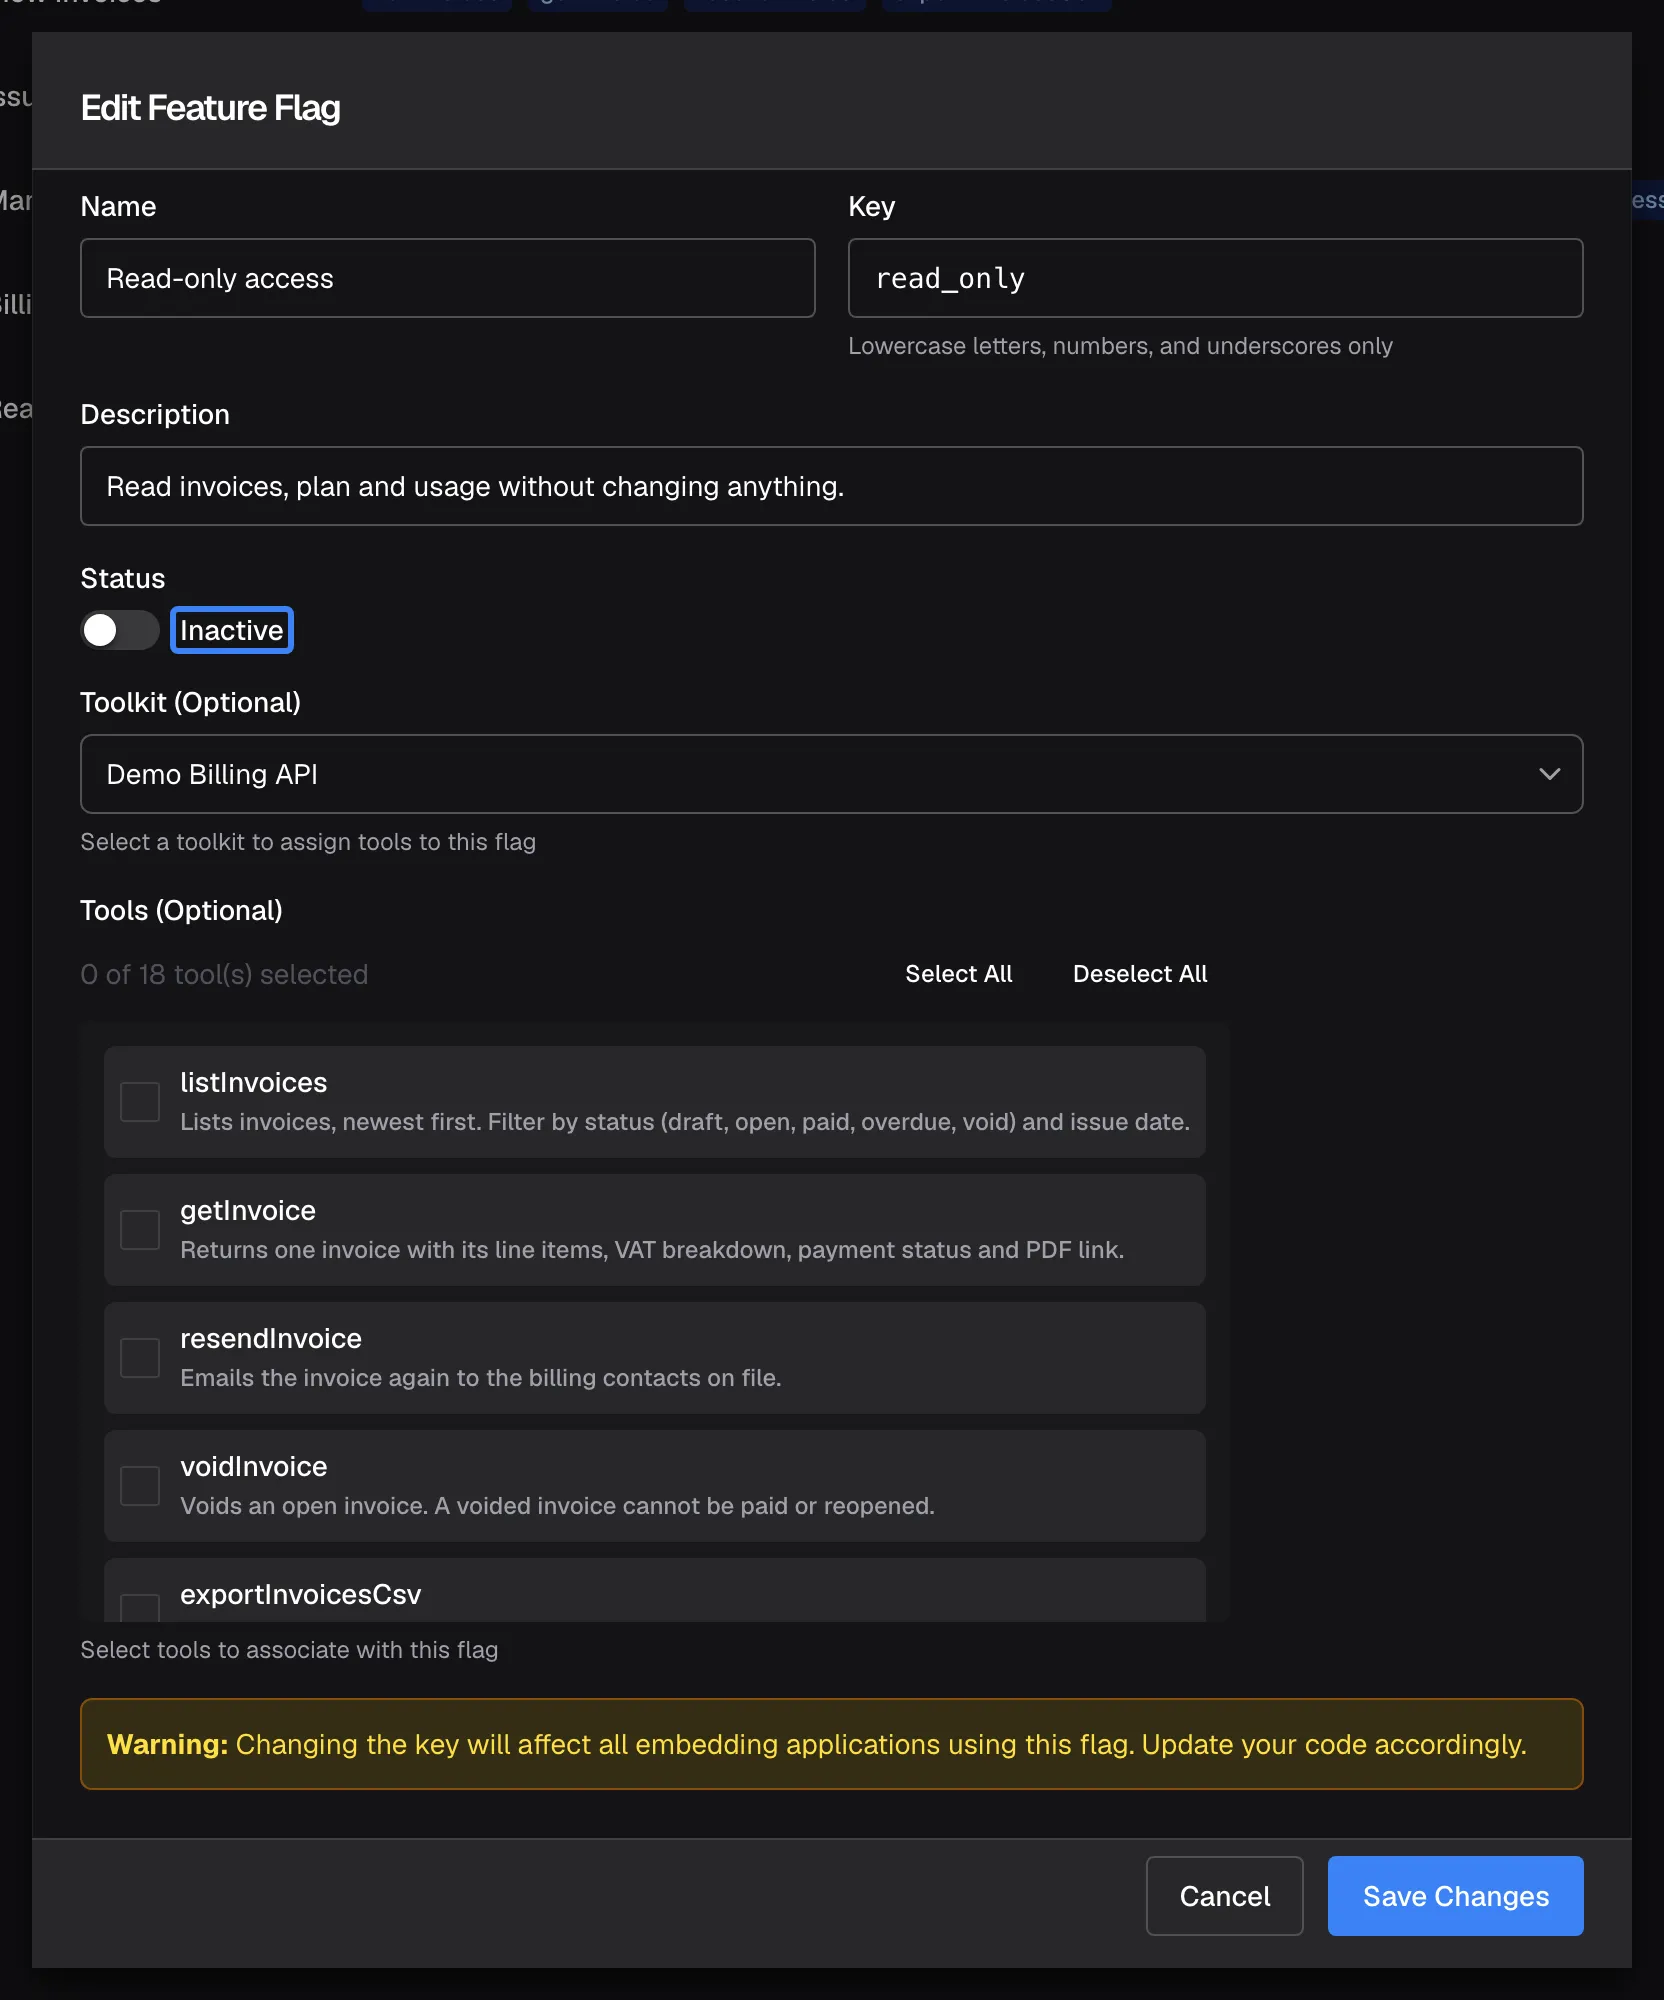Screen dimensions: 1664x2000
Task: Click the Inactive status label
Action: click(x=232, y=630)
